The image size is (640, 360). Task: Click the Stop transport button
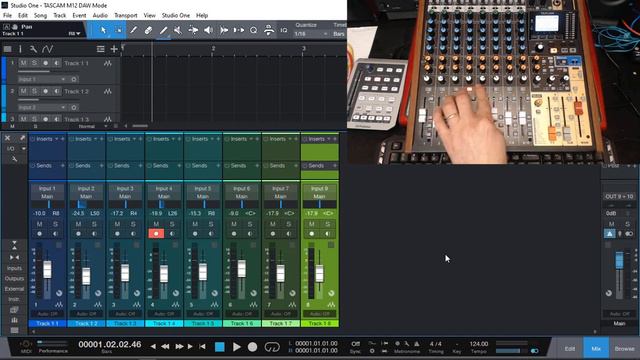point(220,347)
